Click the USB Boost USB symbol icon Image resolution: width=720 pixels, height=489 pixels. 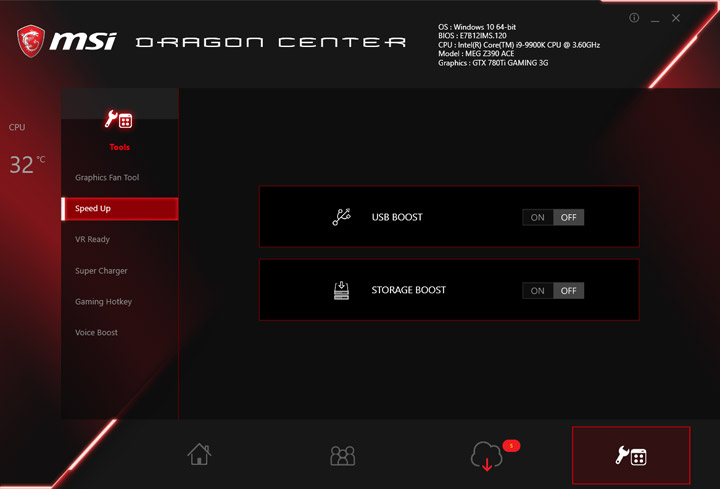pyautogui.click(x=342, y=217)
